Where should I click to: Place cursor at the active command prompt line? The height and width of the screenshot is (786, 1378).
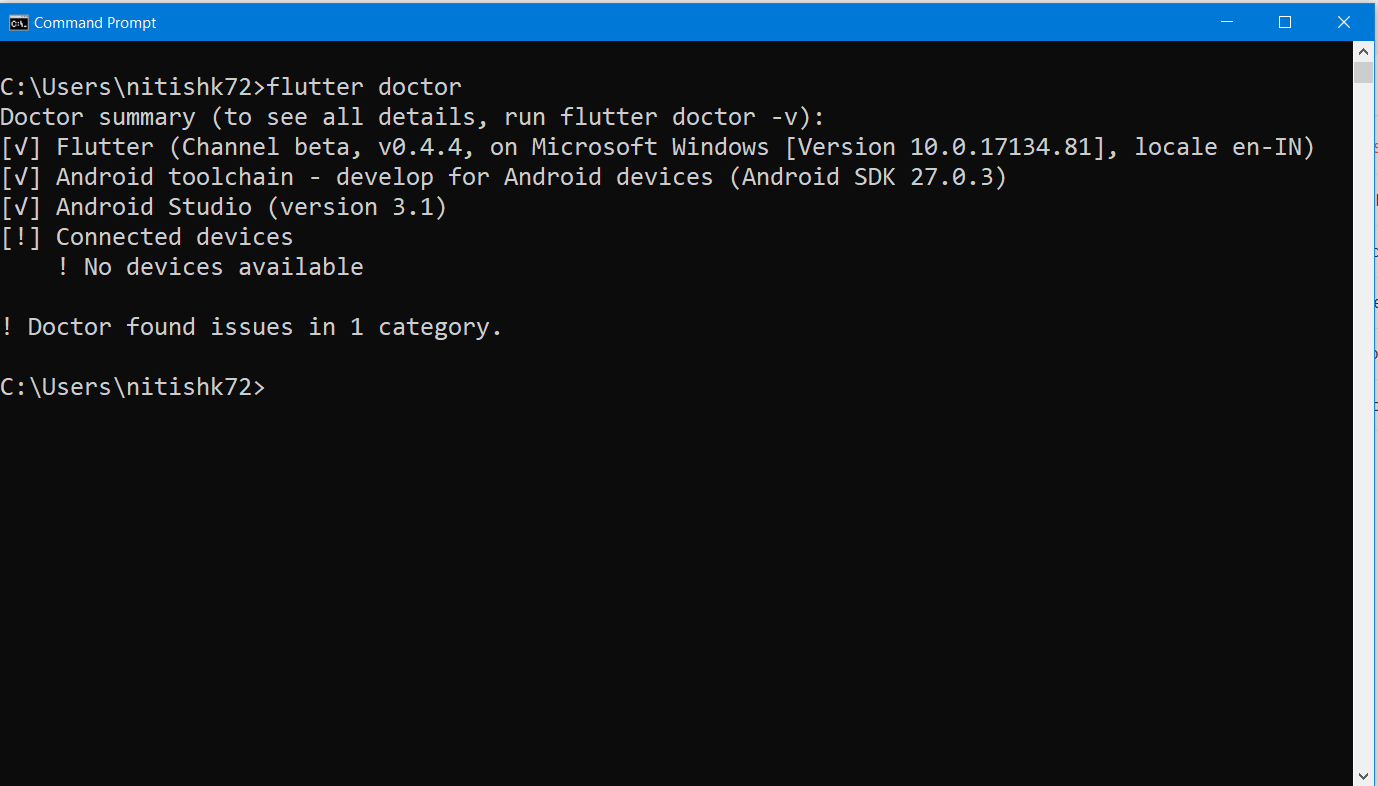tap(280, 386)
